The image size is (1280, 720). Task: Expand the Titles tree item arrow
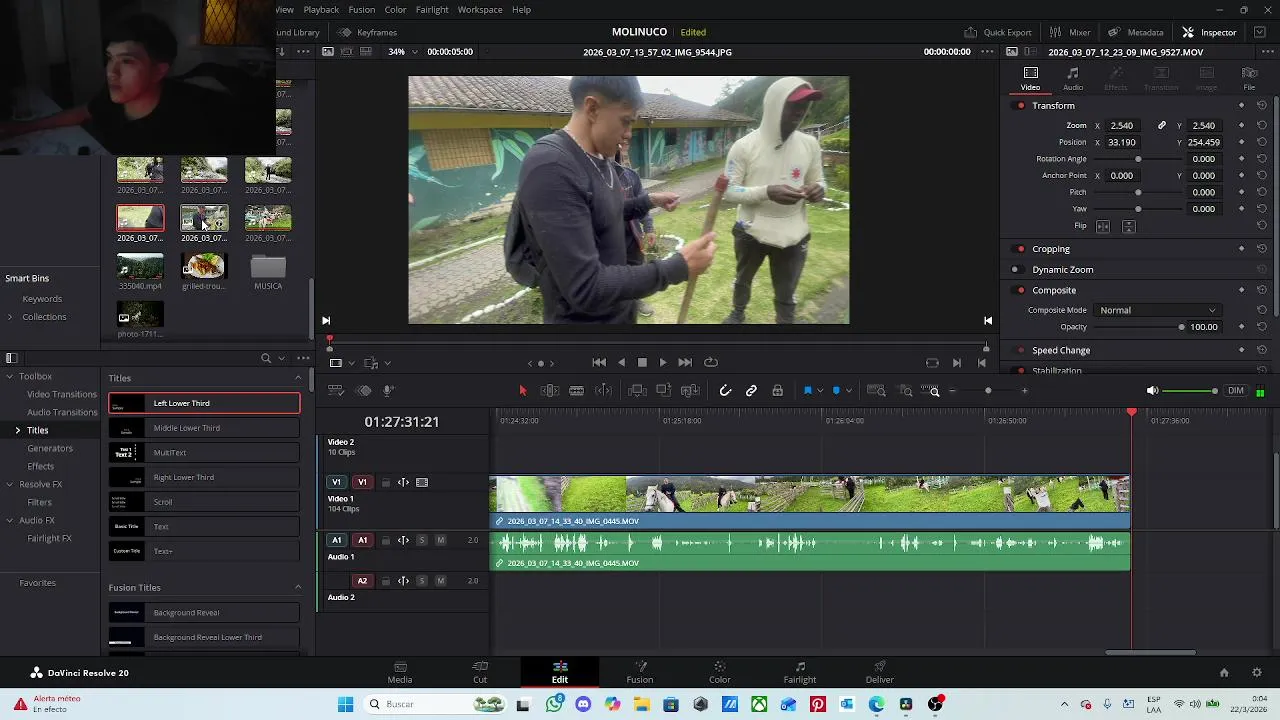17,430
